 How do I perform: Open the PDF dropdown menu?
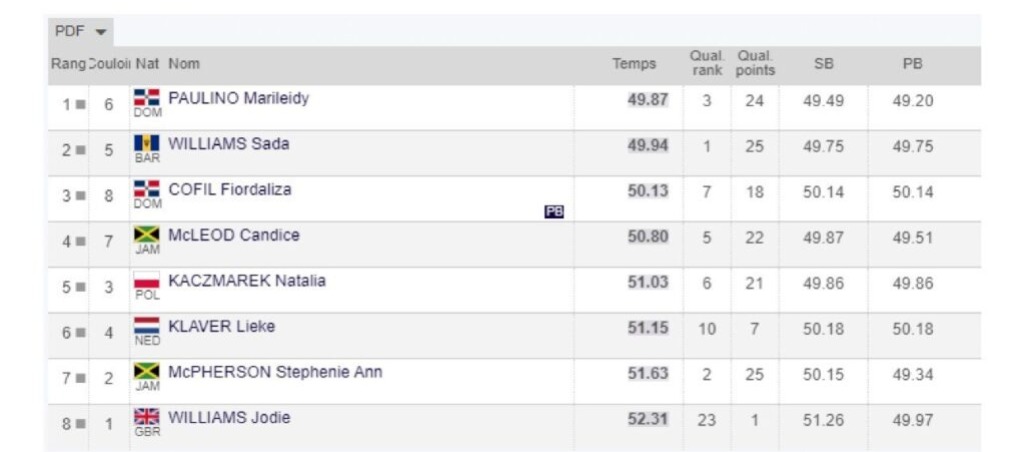click(x=80, y=32)
